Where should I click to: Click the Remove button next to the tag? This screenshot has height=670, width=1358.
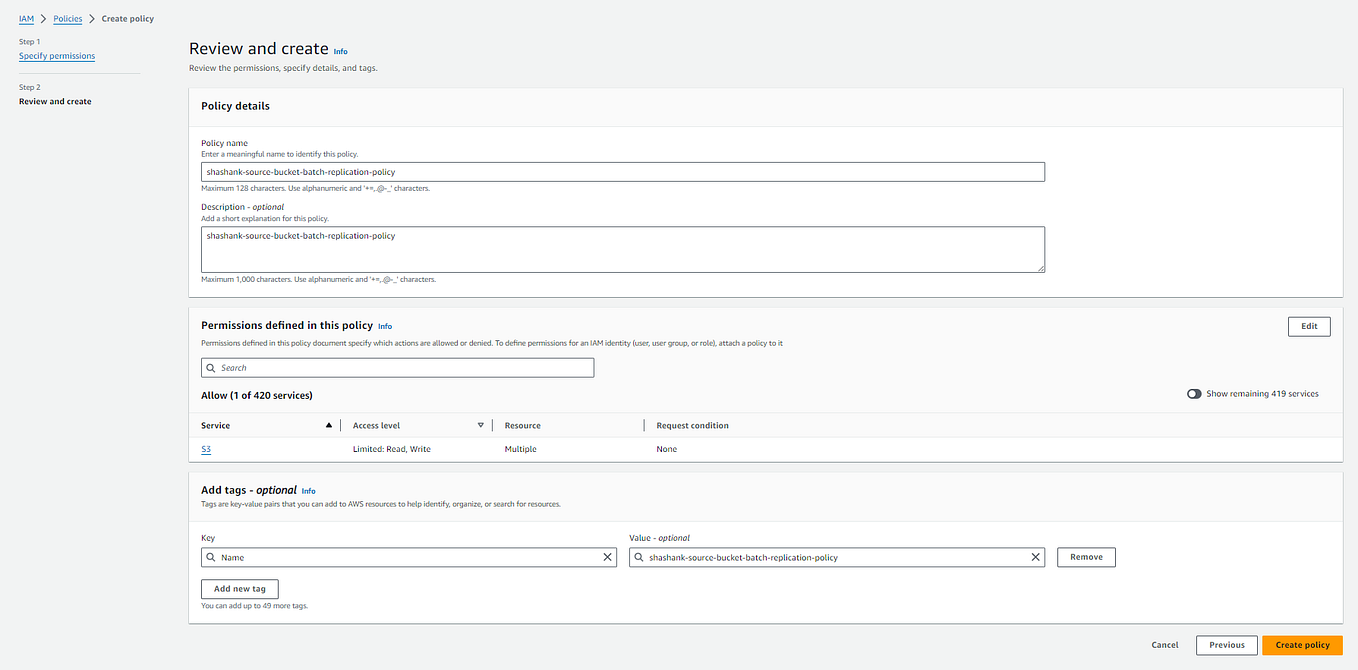pyautogui.click(x=1086, y=557)
